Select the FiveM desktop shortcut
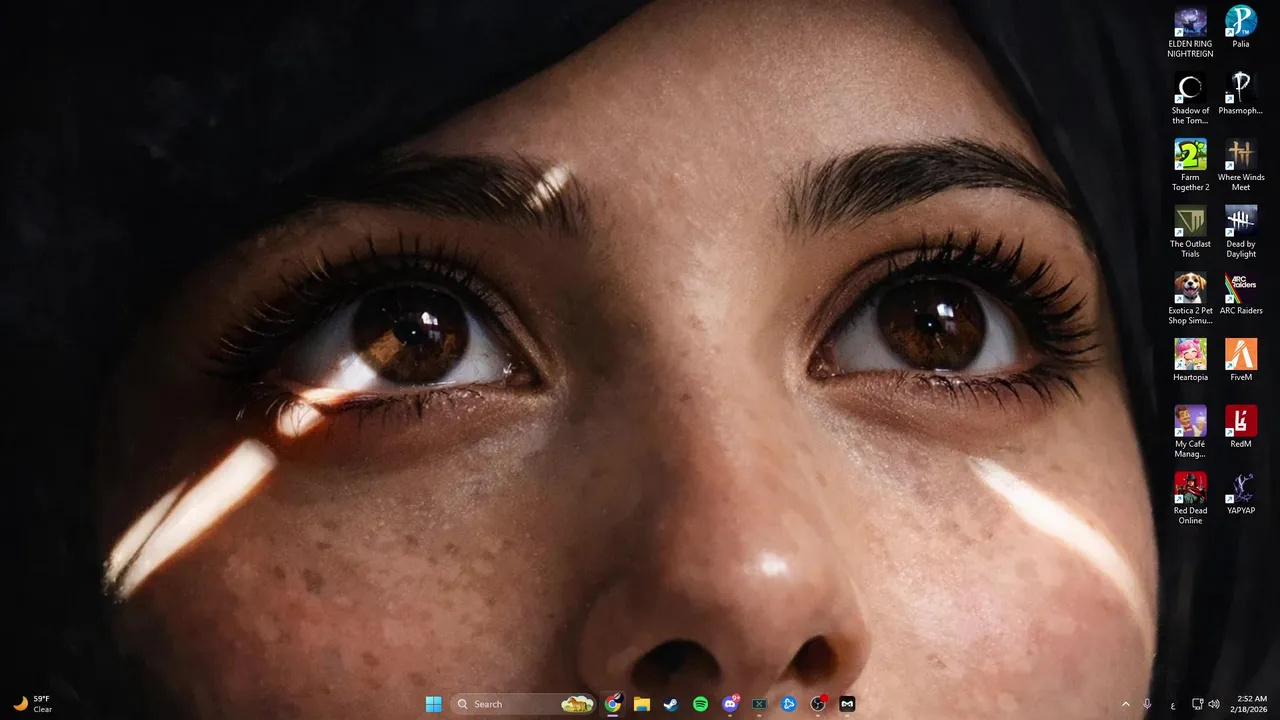The height and width of the screenshot is (720, 1280). [x=1241, y=360]
